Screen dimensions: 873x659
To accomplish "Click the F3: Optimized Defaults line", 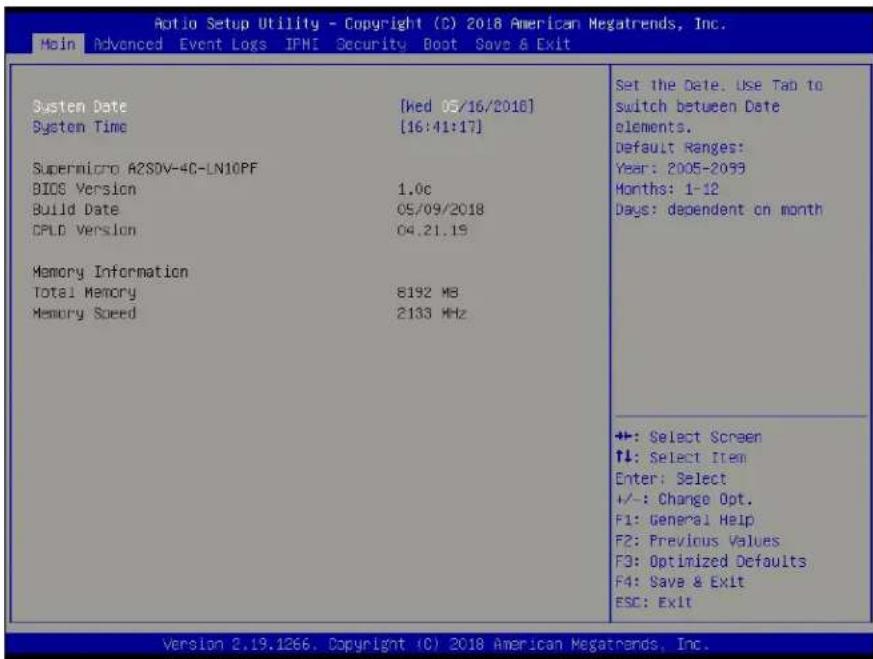I will 710,561.
